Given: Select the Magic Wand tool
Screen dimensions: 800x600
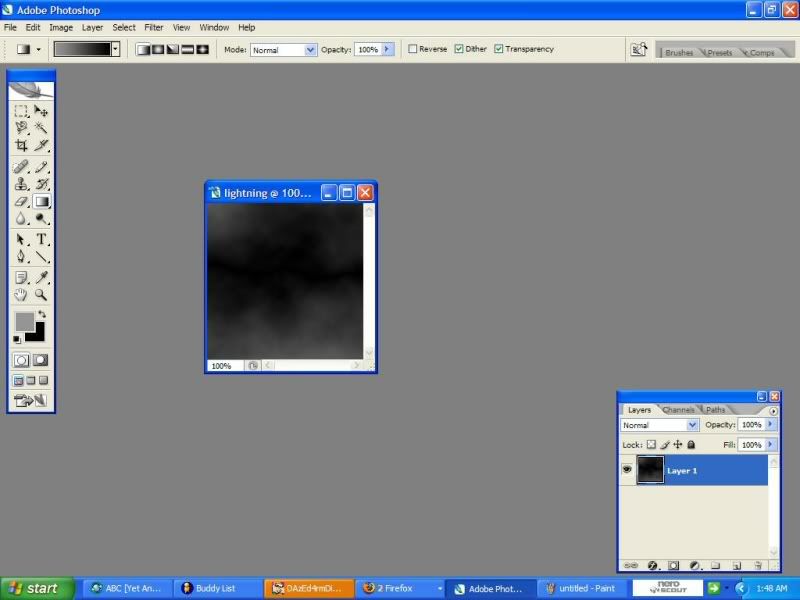Looking at the screenshot, I should pyautogui.click(x=41, y=128).
